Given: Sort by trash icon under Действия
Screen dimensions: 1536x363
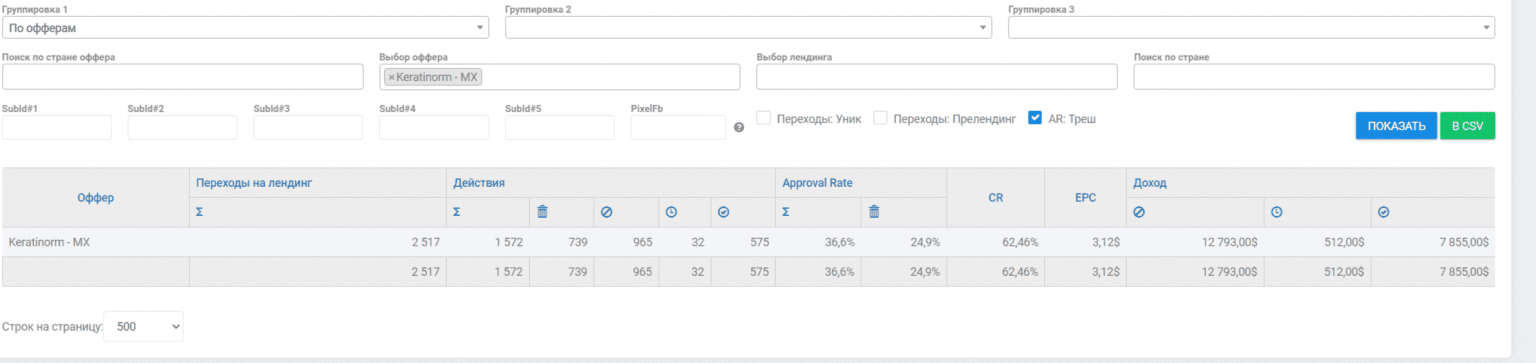Looking at the screenshot, I should pyautogui.click(x=542, y=212).
